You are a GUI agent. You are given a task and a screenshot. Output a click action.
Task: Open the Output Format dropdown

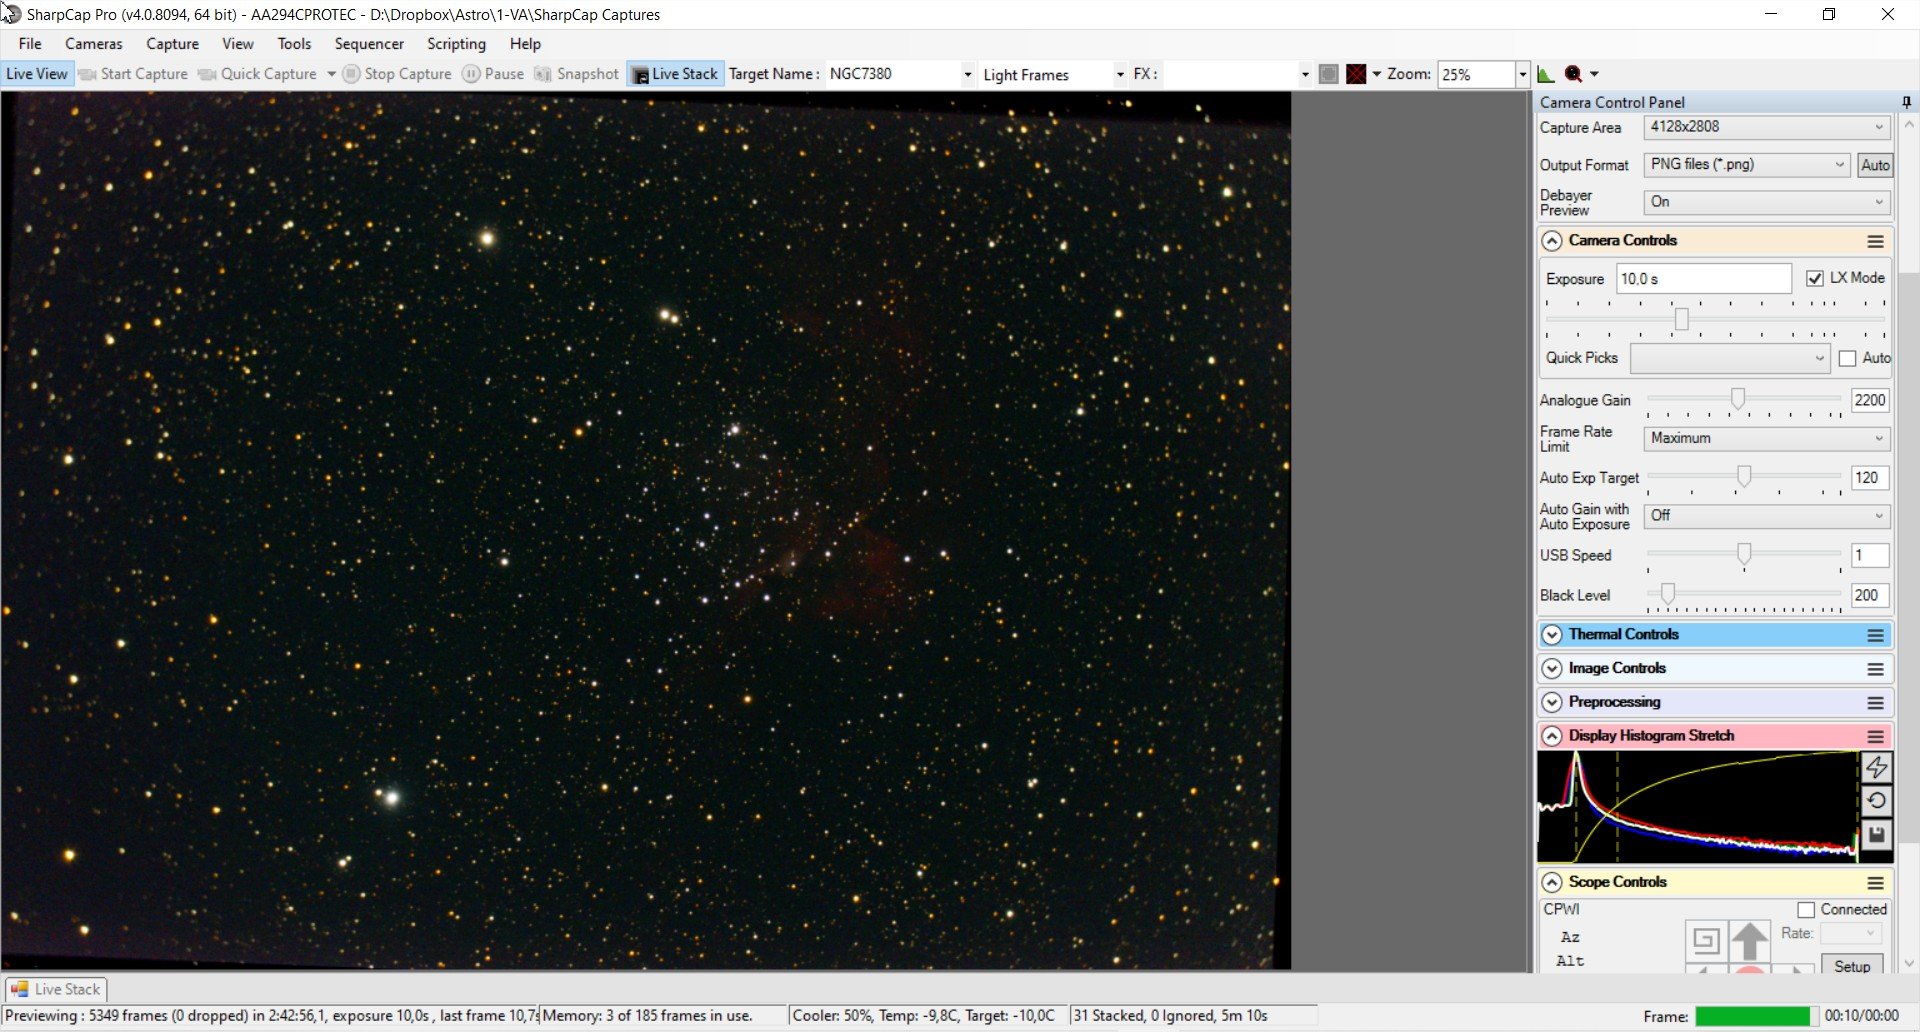point(1746,165)
